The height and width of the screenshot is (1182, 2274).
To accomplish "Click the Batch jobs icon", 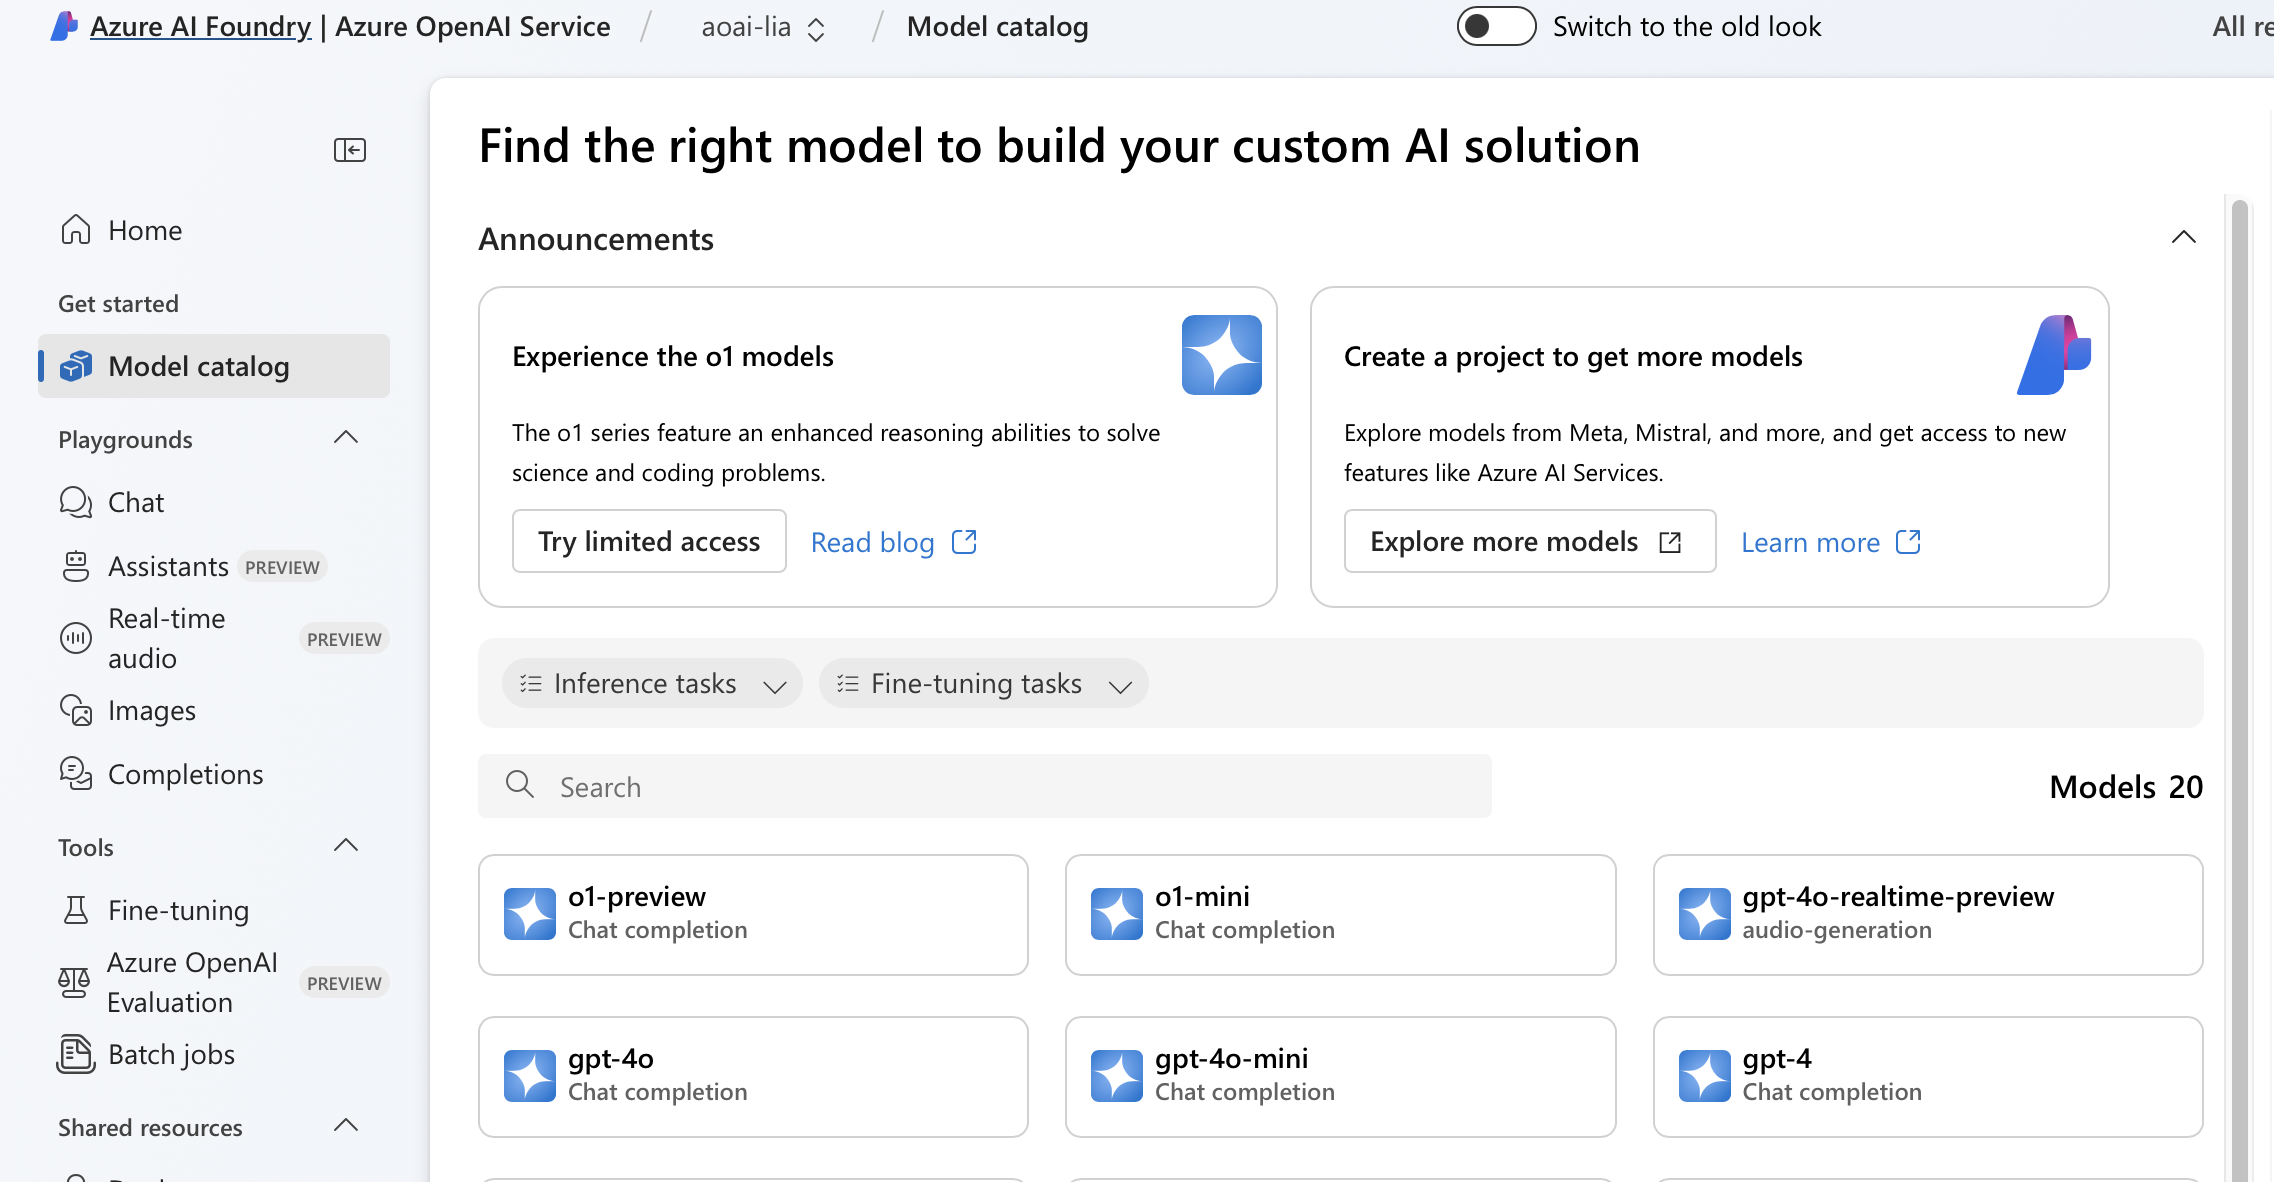I will [76, 1054].
